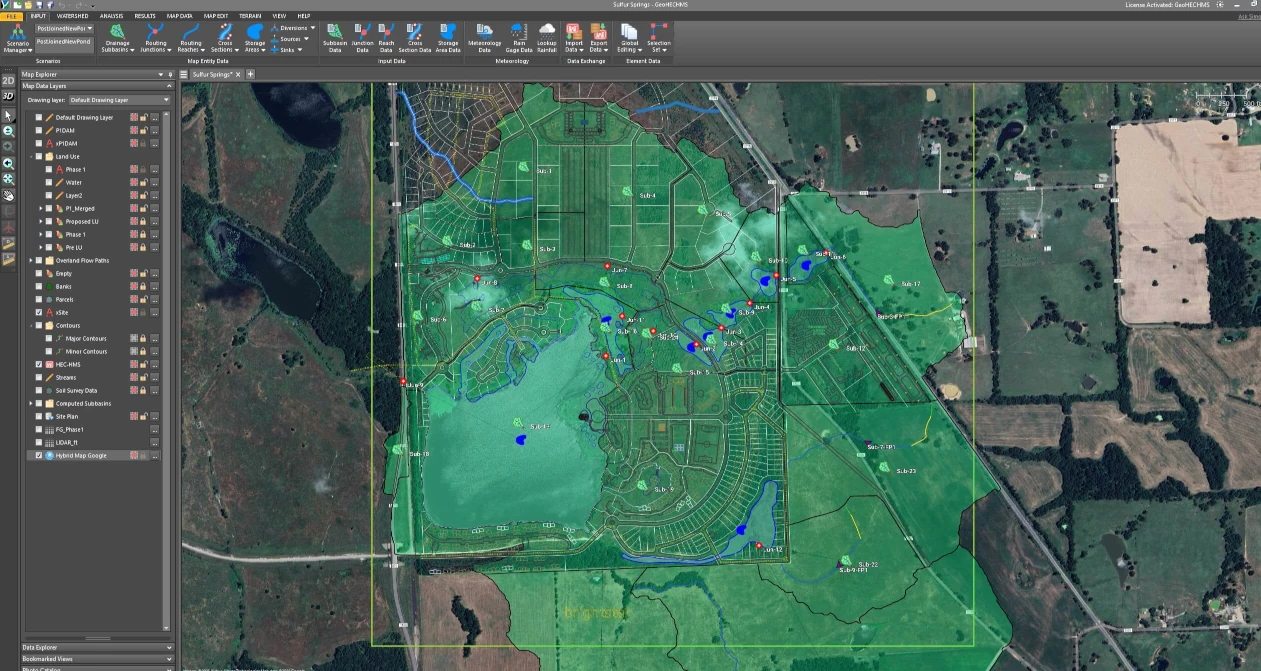This screenshot has height=671, width=1261.
Task: Select the Soil Survey Data layer
Action: click(x=76, y=391)
